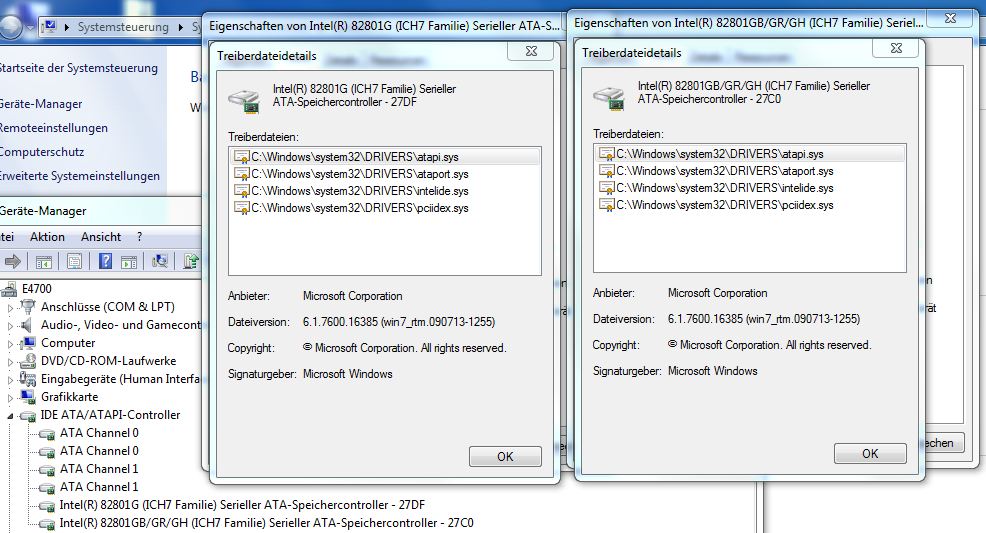Open the breadcrumb arrow after Systemsteuerung
Viewport: 986px width, 533px height.
pos(180,27)
